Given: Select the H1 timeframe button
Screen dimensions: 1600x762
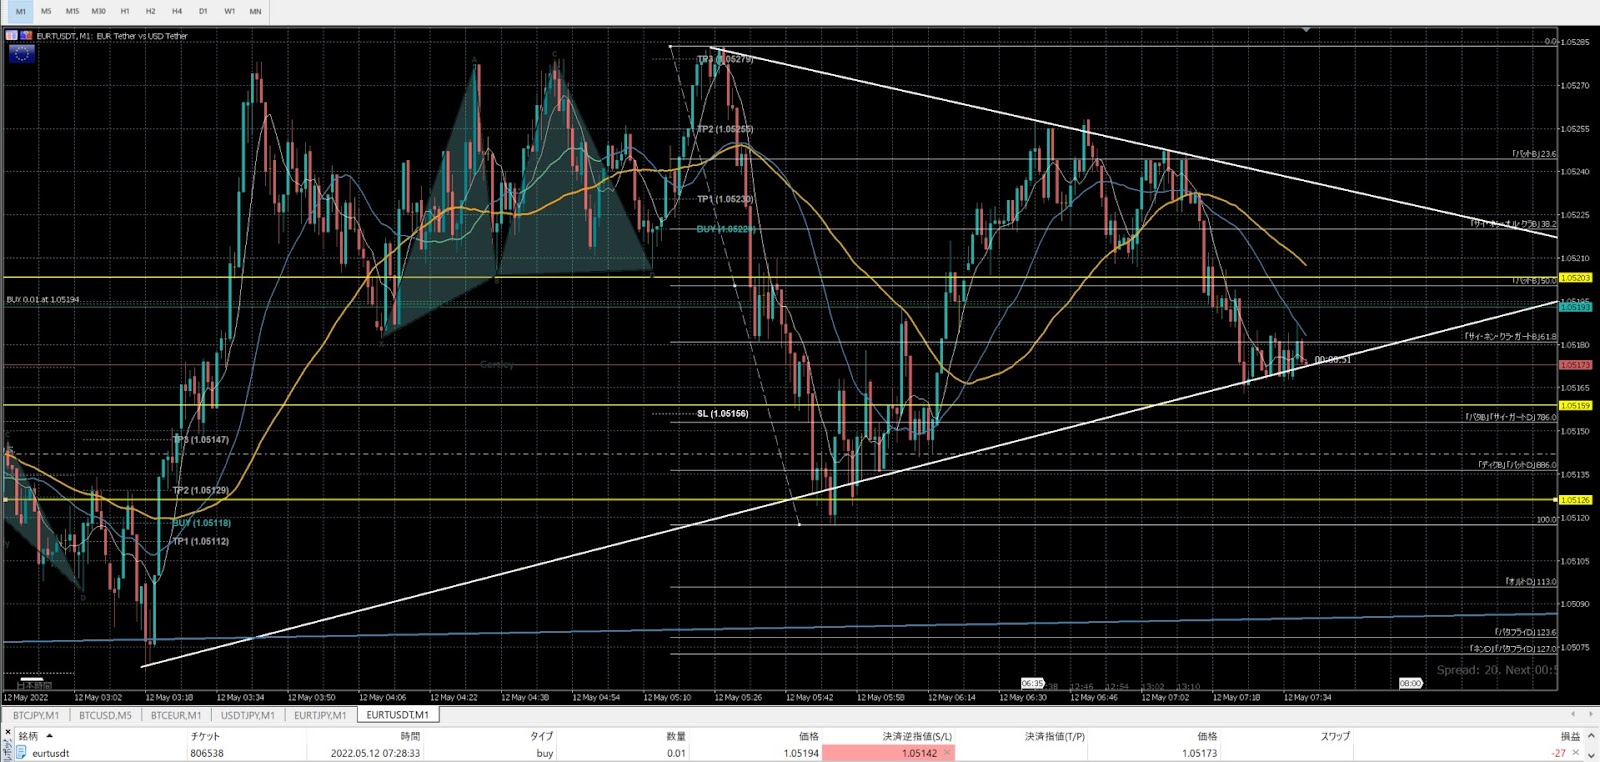Looking at the screenshot, I should [124, 11].
